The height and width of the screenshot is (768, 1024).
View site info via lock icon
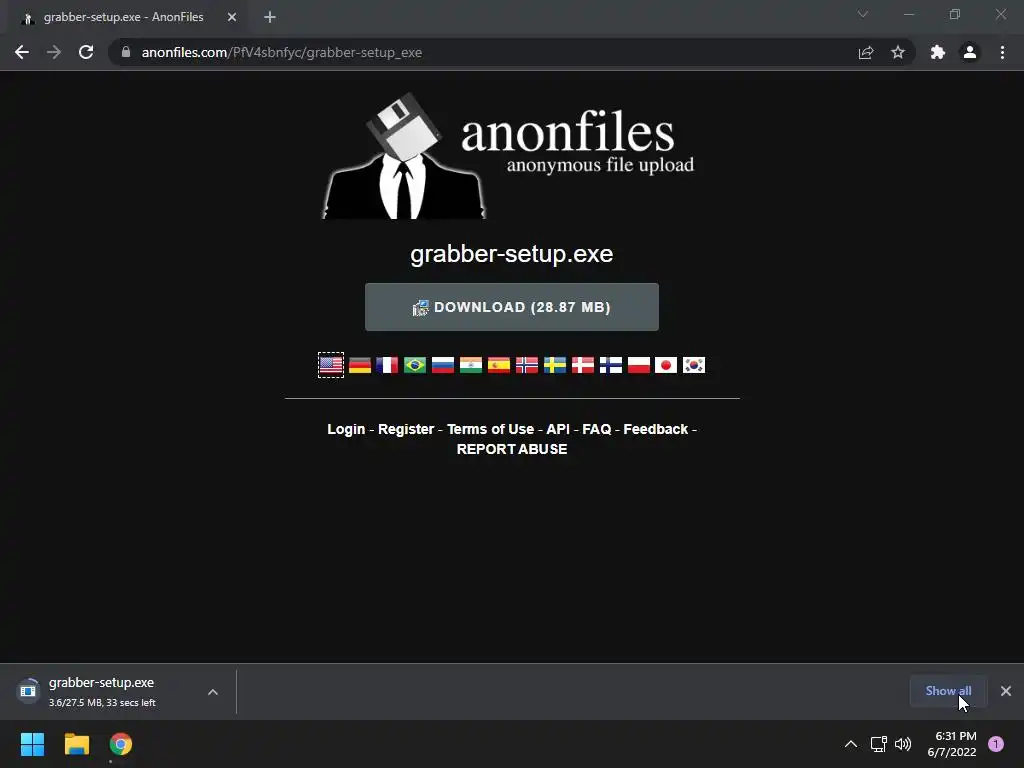pos(126,52)
